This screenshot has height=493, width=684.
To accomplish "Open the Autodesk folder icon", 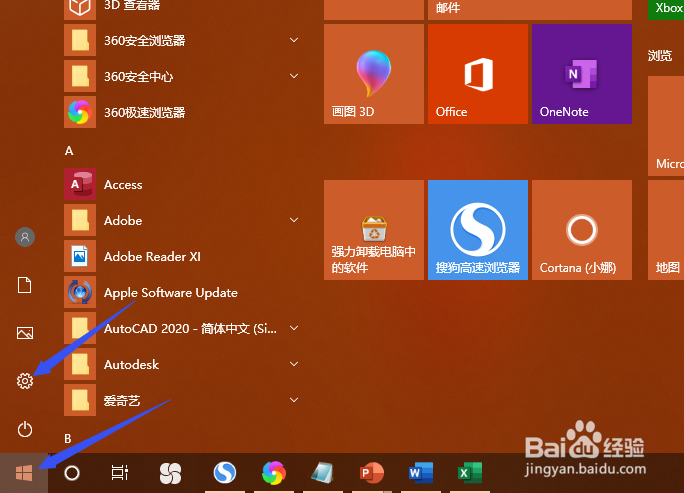I will pos(80,364).
